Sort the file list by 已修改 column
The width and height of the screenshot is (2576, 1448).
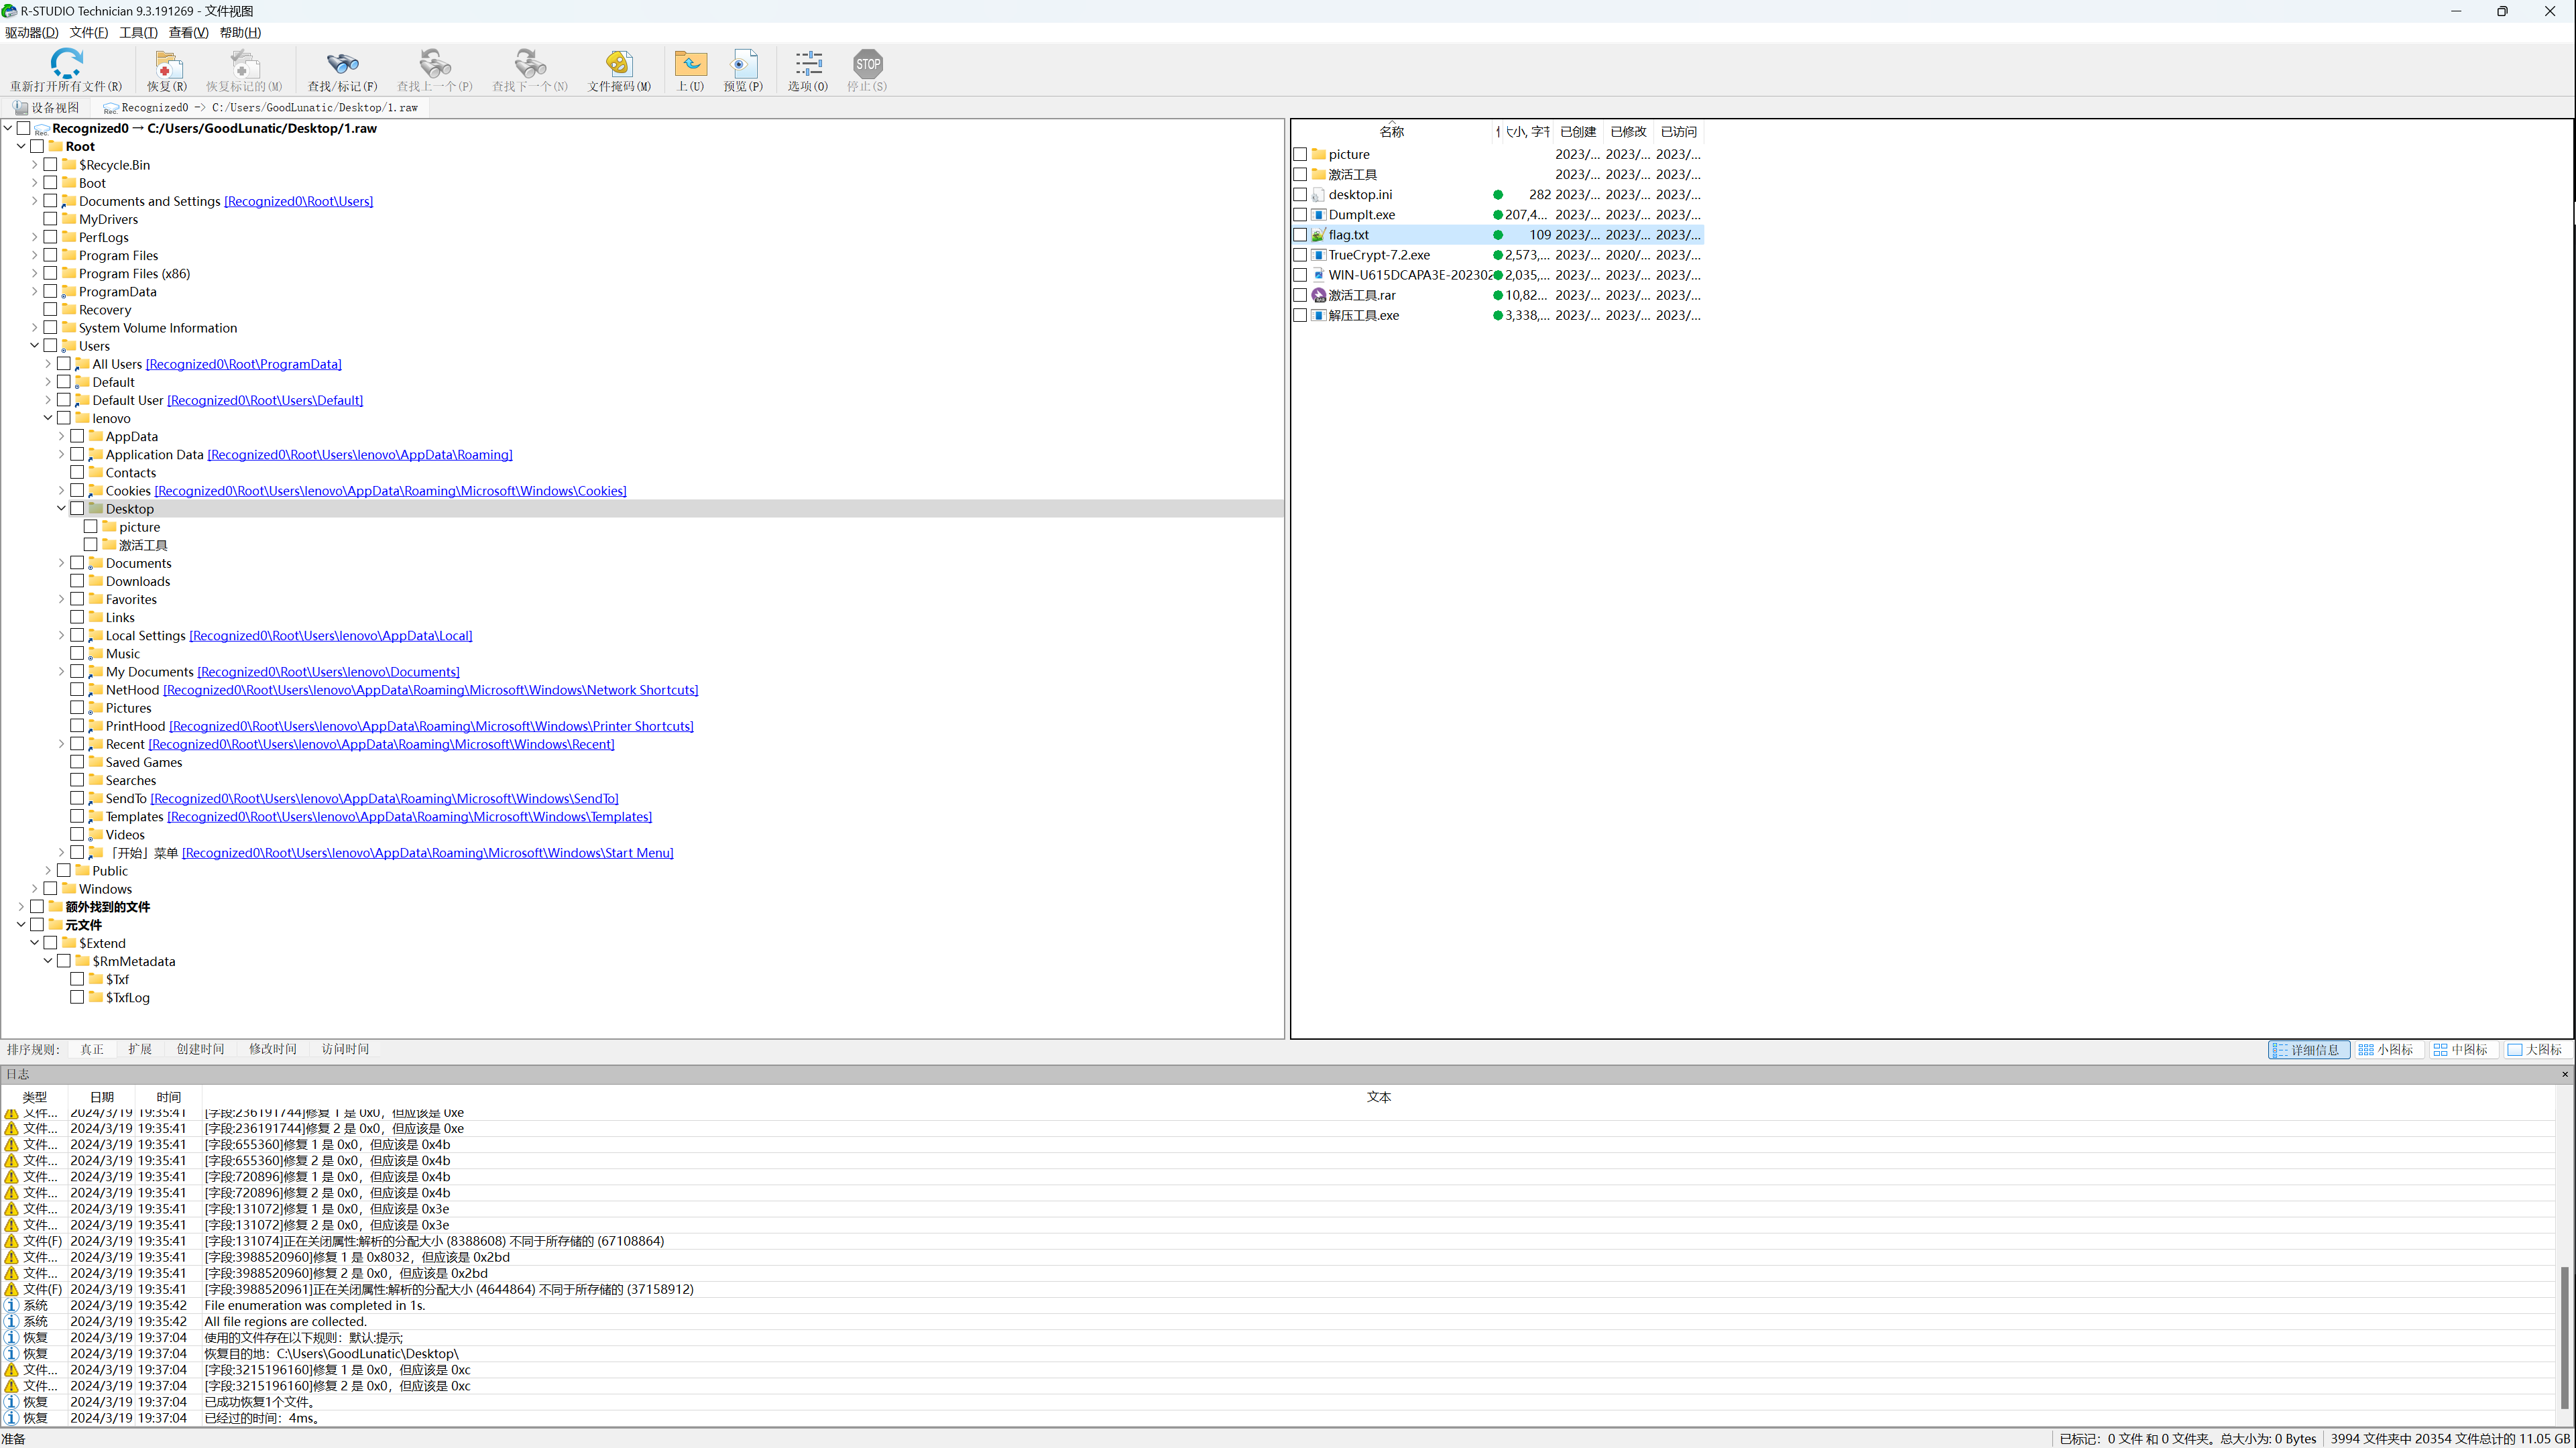[1628, 131]
